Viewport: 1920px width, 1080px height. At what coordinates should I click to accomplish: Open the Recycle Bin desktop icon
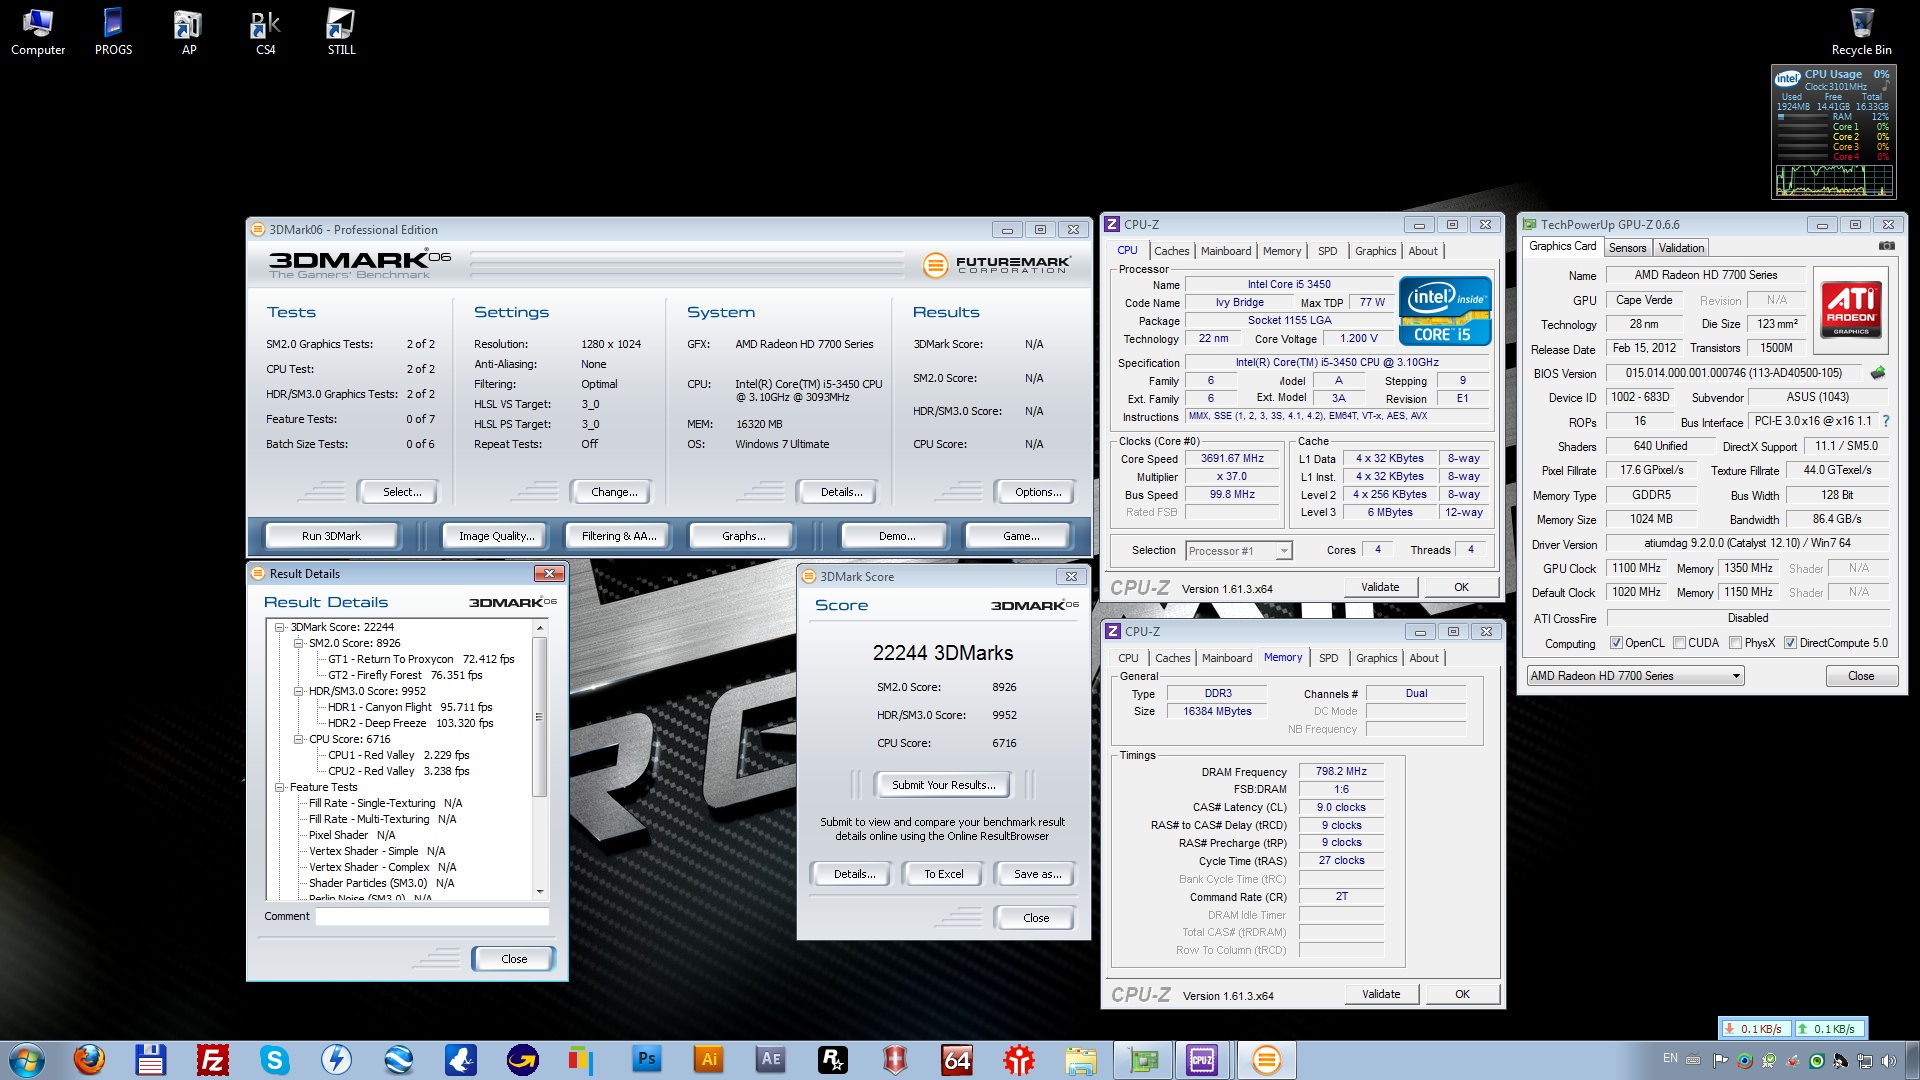click(1861, 31)
